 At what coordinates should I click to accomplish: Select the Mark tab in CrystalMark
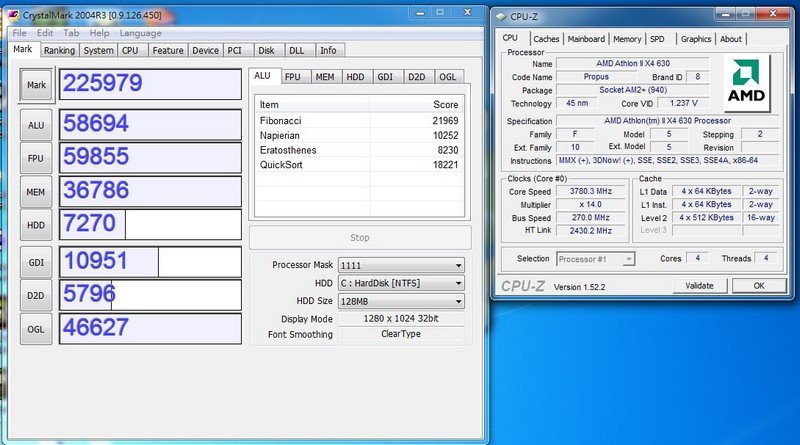pos(22,49)
